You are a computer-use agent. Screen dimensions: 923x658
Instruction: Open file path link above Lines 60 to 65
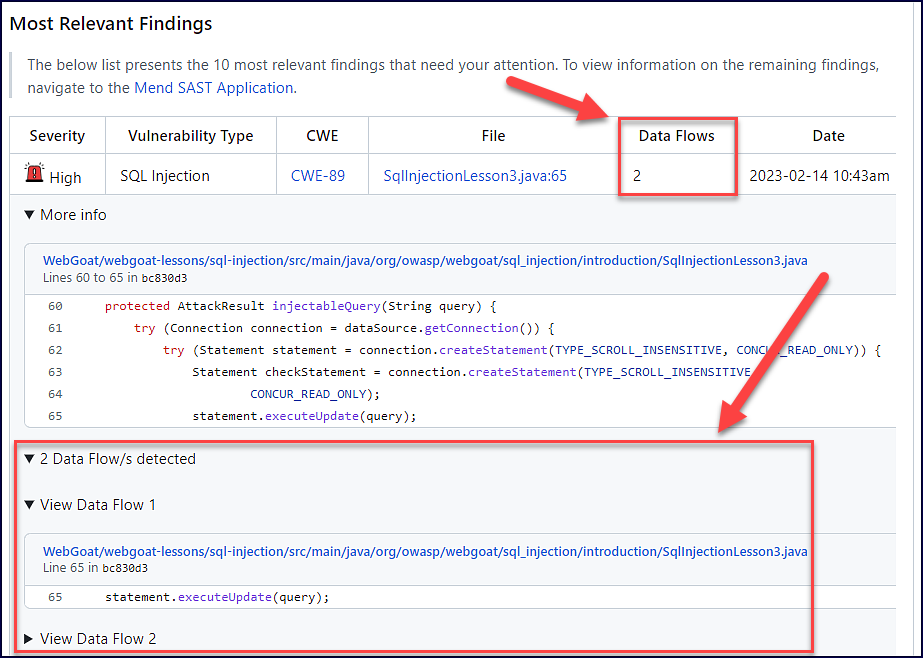pyautogui.click(x=425, y=261)
